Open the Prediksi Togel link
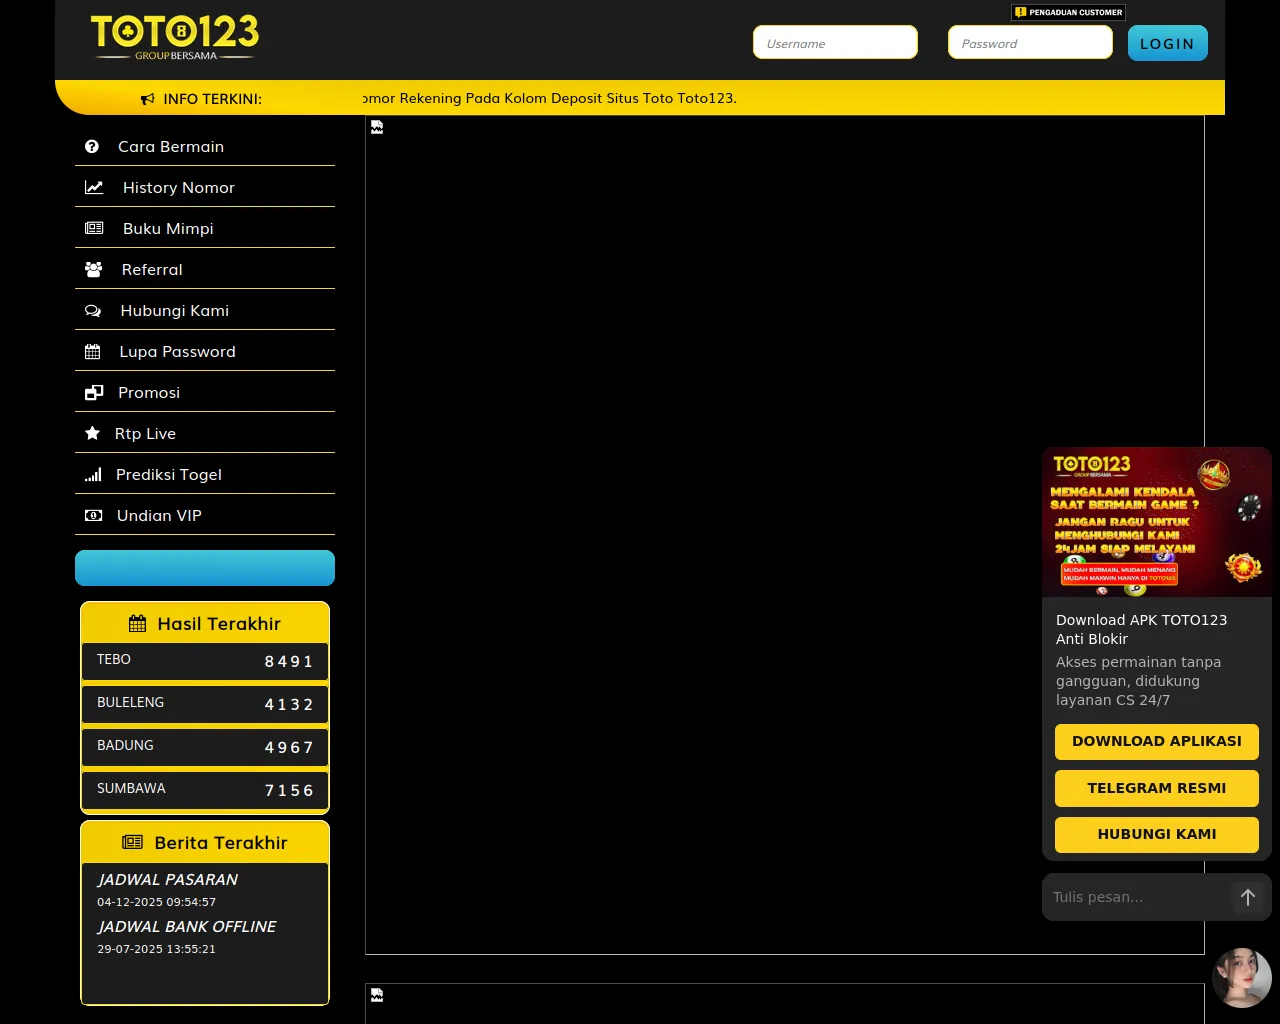This screenshot has width=1280, height=1024. (205, 474)
